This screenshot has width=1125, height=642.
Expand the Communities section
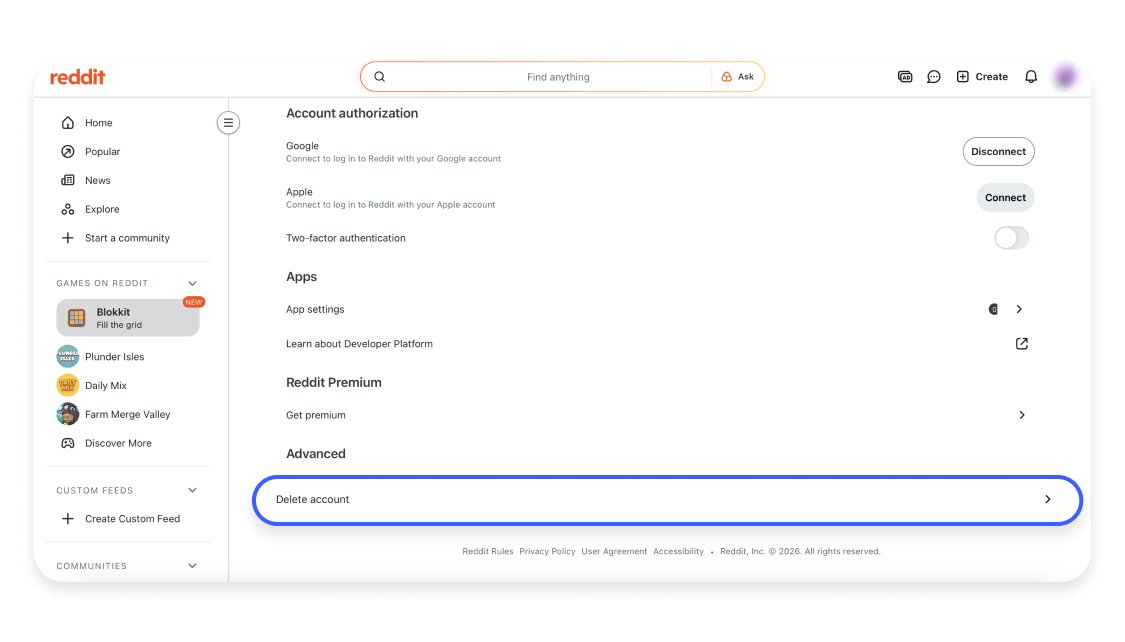192,566
